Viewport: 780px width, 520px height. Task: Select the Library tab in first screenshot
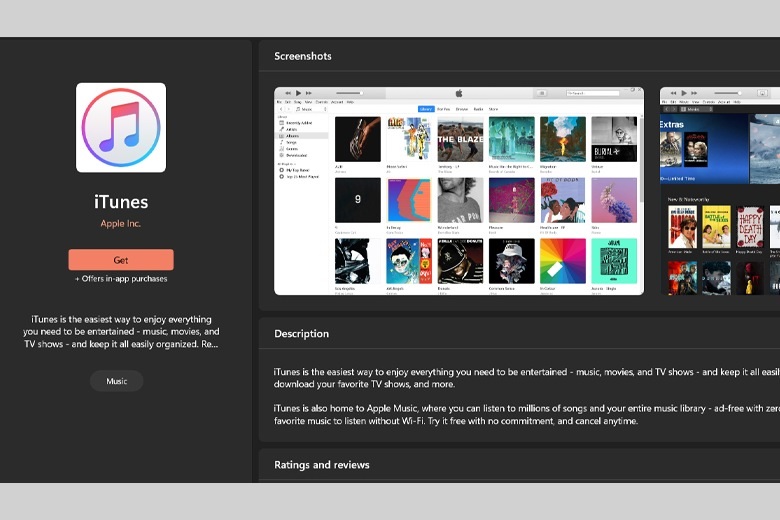(x=426, y=109)
